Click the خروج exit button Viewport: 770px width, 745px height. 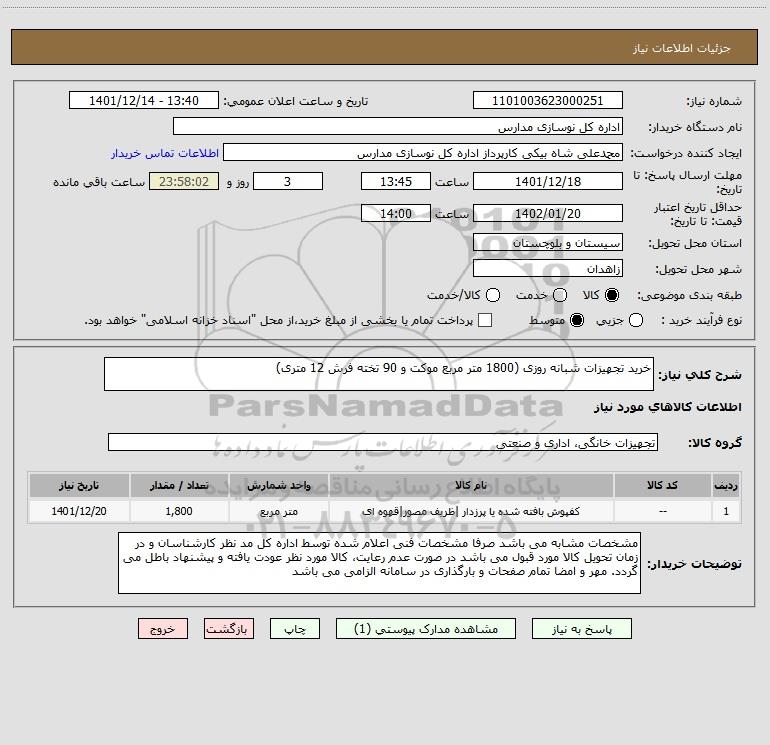click(163, 629)
